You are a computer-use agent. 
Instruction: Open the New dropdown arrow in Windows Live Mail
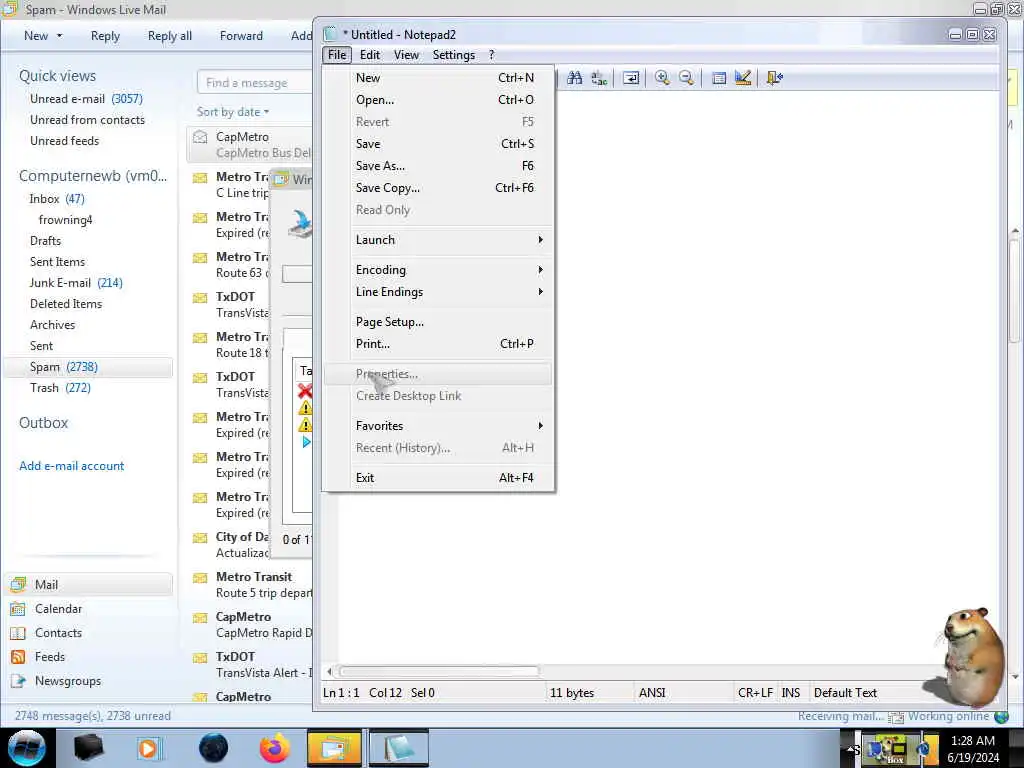click(x=59, y=36)
